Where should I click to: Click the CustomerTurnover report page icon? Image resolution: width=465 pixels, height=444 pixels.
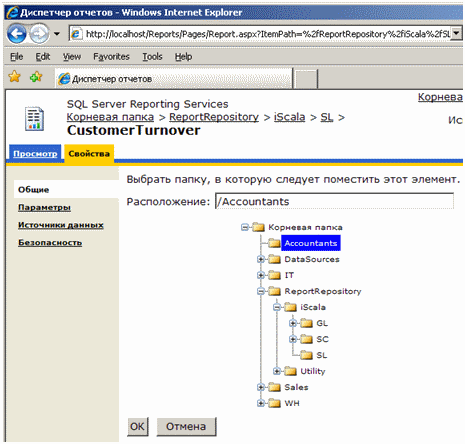(34, 119)
